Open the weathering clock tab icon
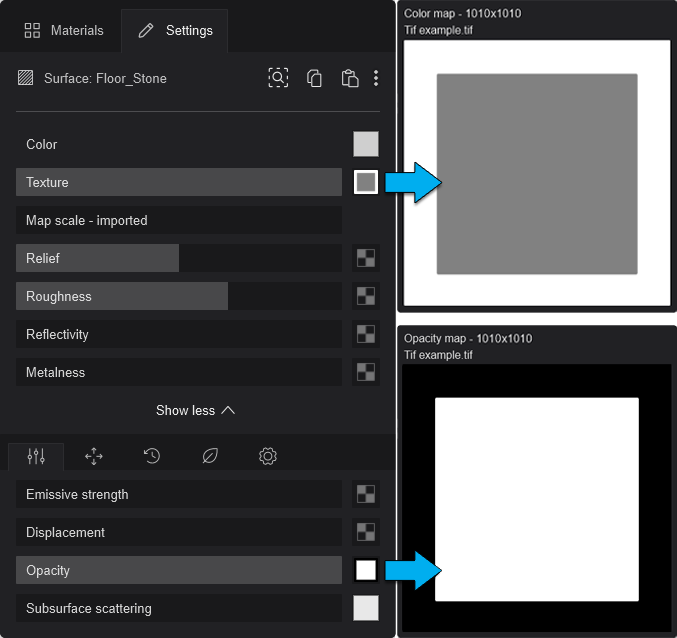 point(152,456)
